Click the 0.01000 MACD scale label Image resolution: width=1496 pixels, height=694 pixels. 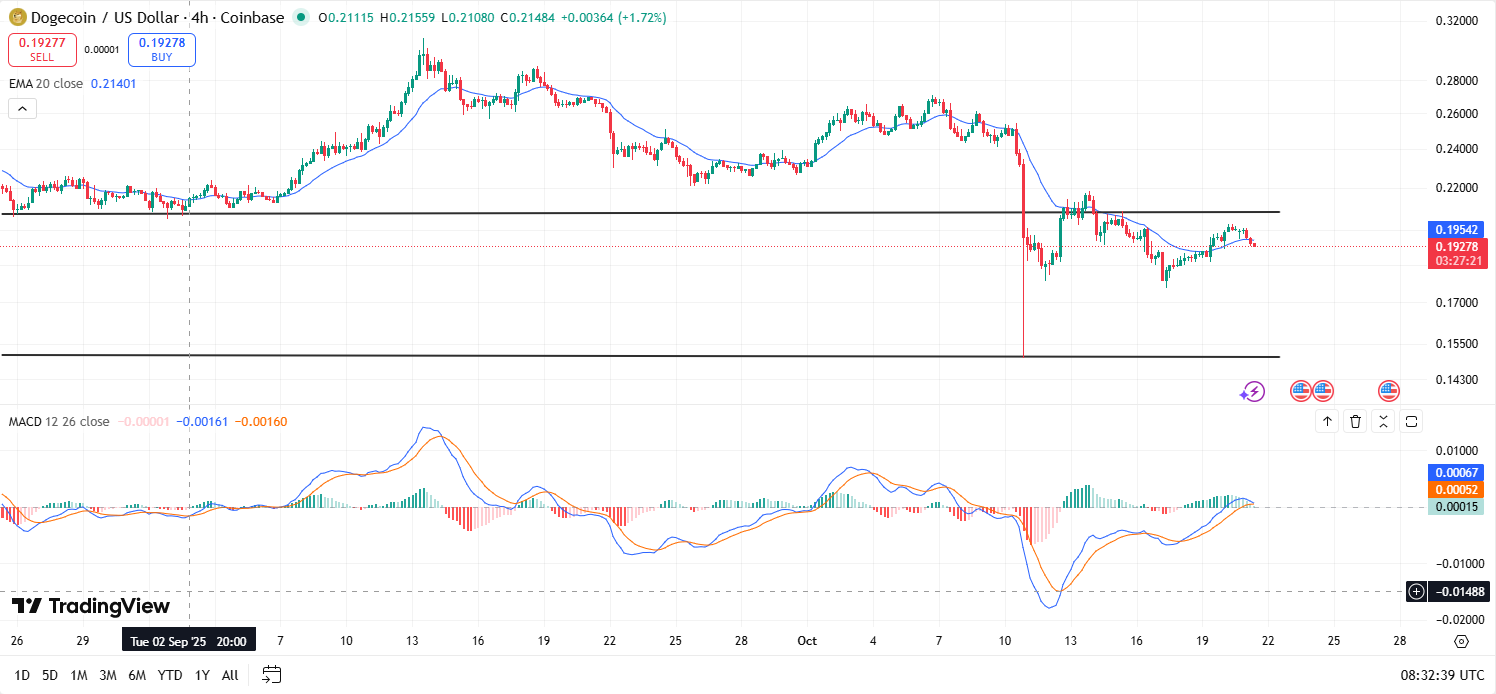[x=1458, y=451]
